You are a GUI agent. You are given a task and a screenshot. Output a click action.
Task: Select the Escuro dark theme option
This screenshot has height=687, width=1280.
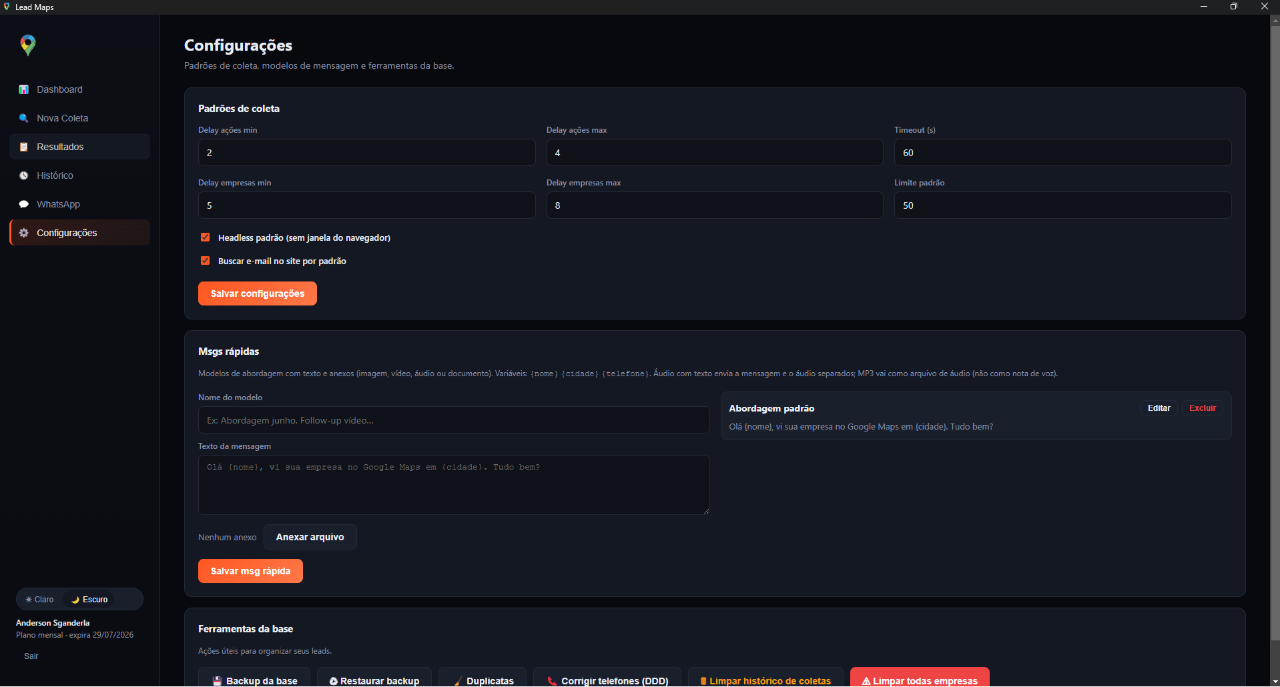pyautogui.click(x=89, y=599)
